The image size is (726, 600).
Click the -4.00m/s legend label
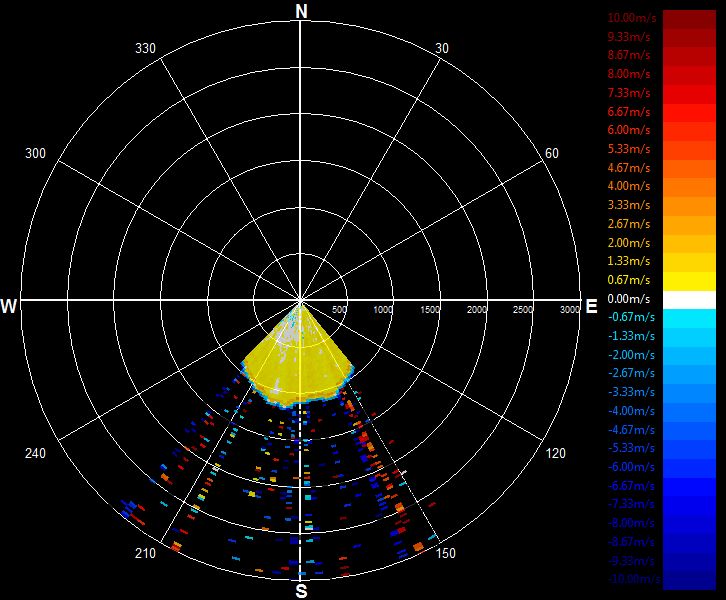[631, 411]
